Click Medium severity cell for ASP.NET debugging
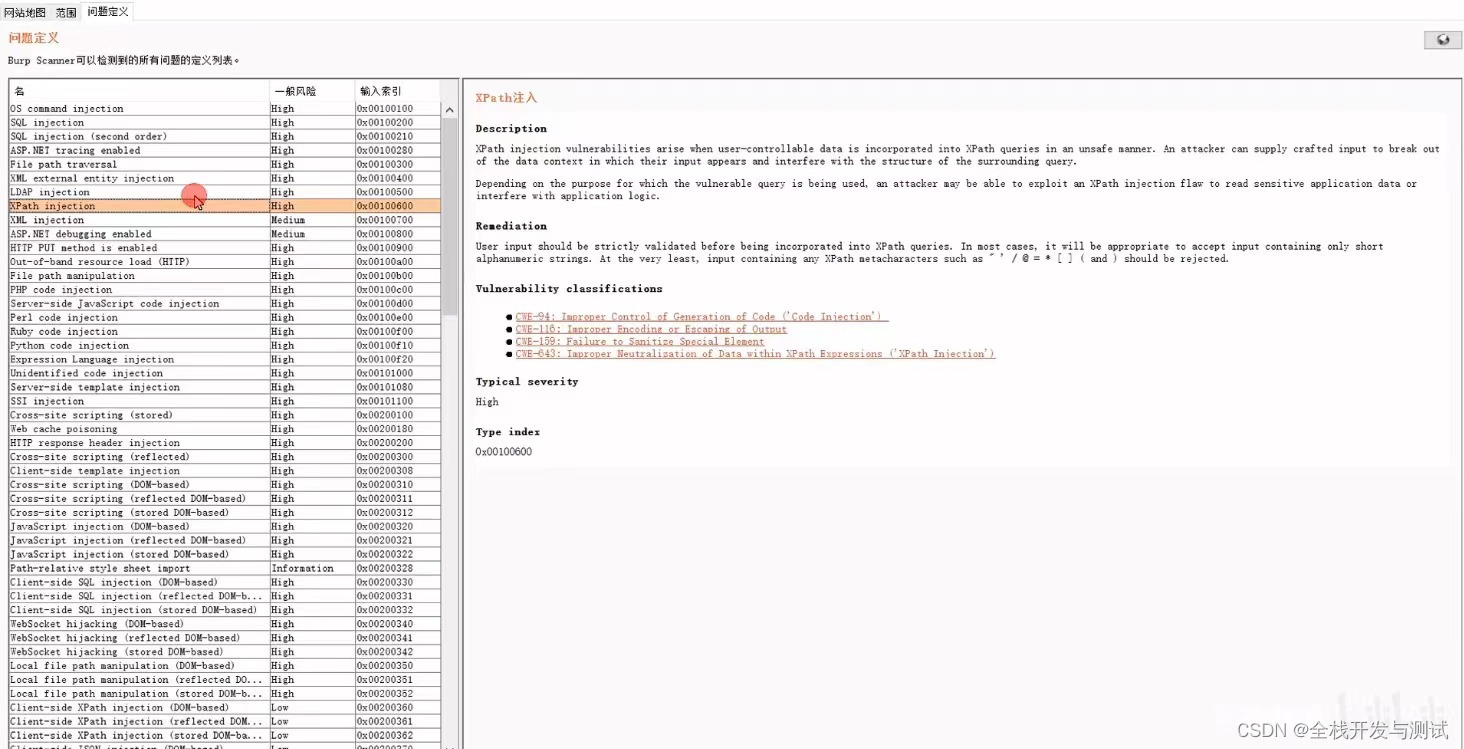Viewport: 1464px width, 749px height. click(x=312, y=234)
